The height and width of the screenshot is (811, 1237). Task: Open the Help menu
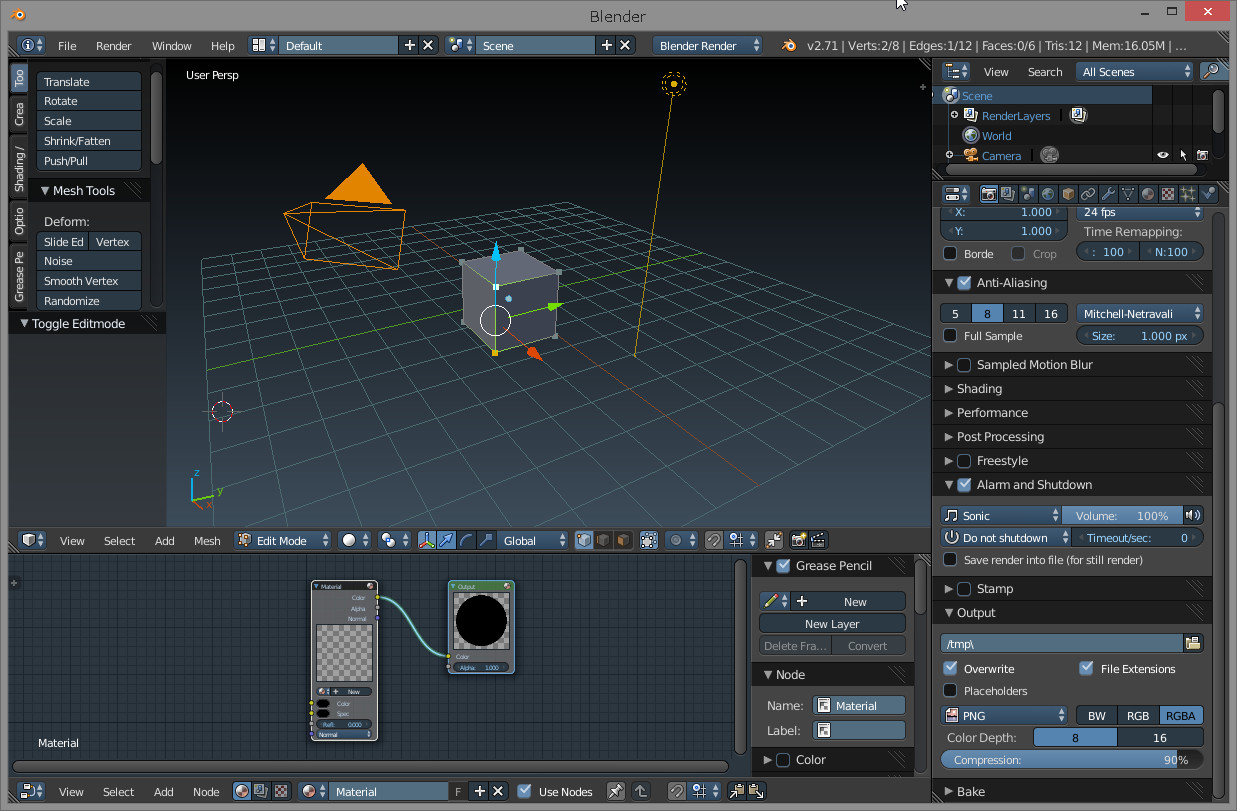[x=223, y=45]
